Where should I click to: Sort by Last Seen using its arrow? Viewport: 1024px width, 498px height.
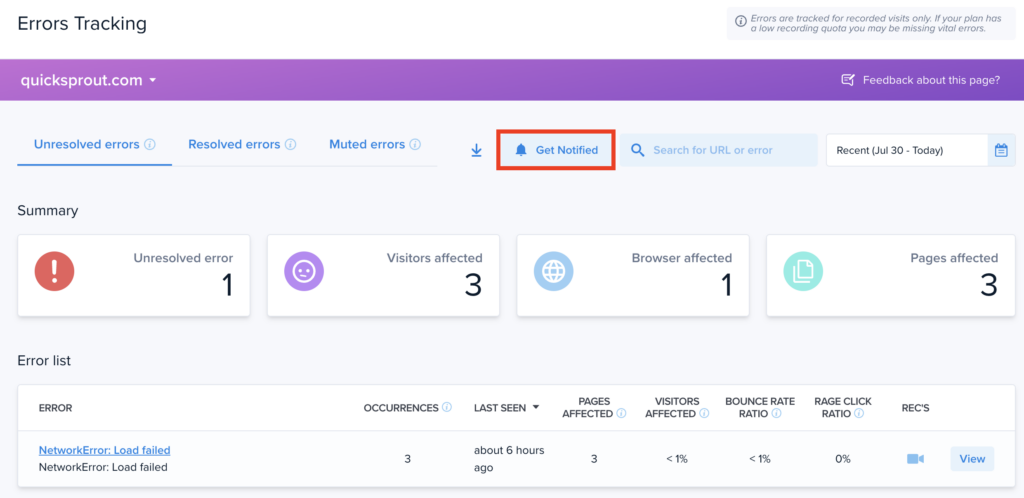536,407
